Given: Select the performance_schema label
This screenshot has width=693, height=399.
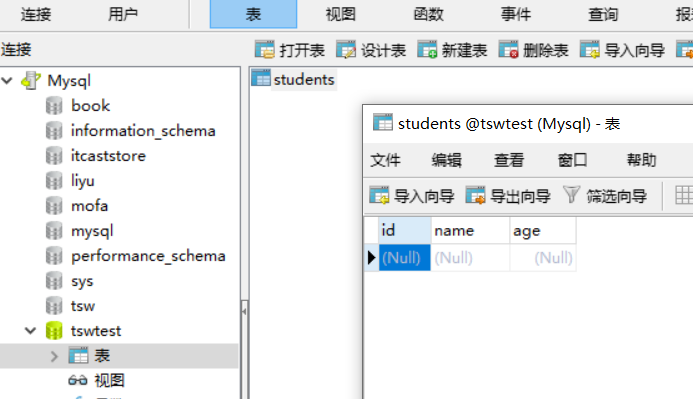Looking at the screenshot, I should coord(148,256).
